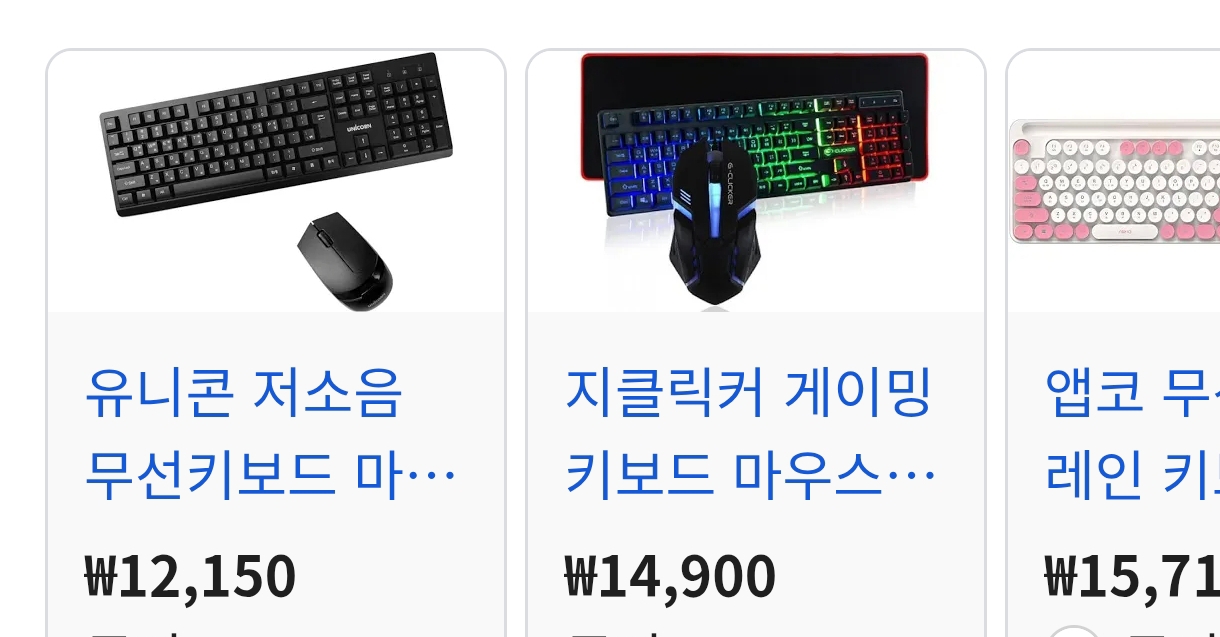Click the ₩12,150 price
This screenshot has height=637, width=1220.
pyautogui.click(x=190, y=576)
